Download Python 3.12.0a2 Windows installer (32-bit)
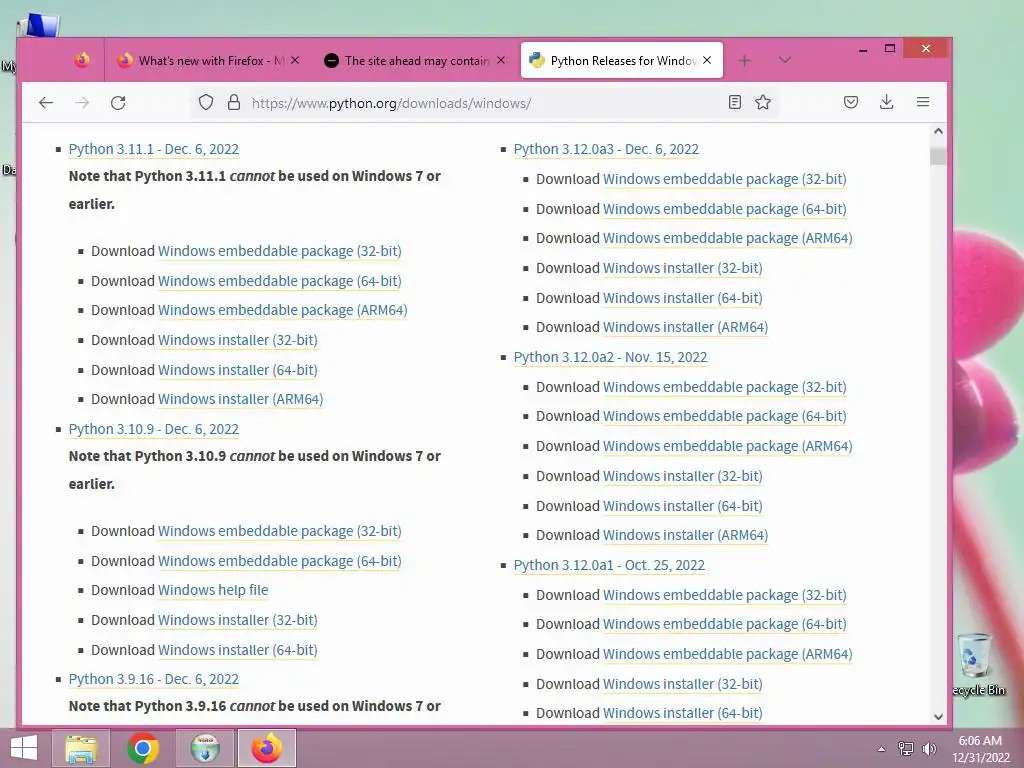Image resolution: width=1024 pixels, height=768 pixels. point(682,476)
